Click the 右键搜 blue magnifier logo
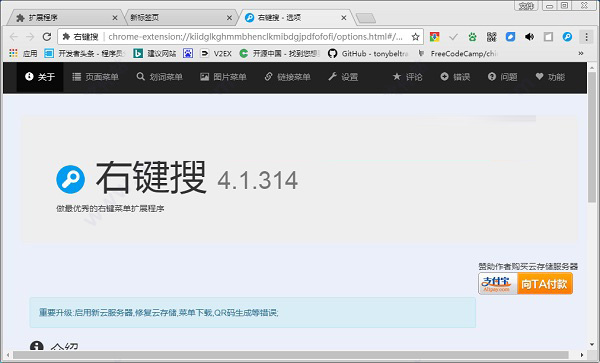 (x=70, y=179)
